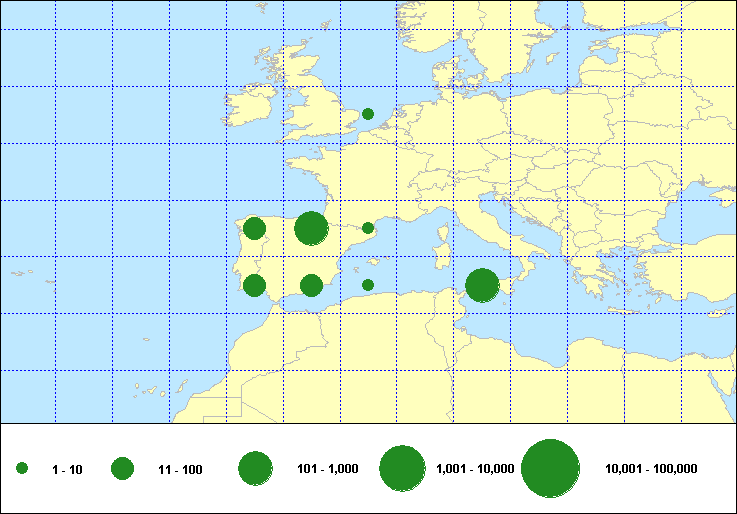Click the "1 - 10" legend label
Image resolution: width=737 pixels, height=514 pixels.
coord(67,469)
